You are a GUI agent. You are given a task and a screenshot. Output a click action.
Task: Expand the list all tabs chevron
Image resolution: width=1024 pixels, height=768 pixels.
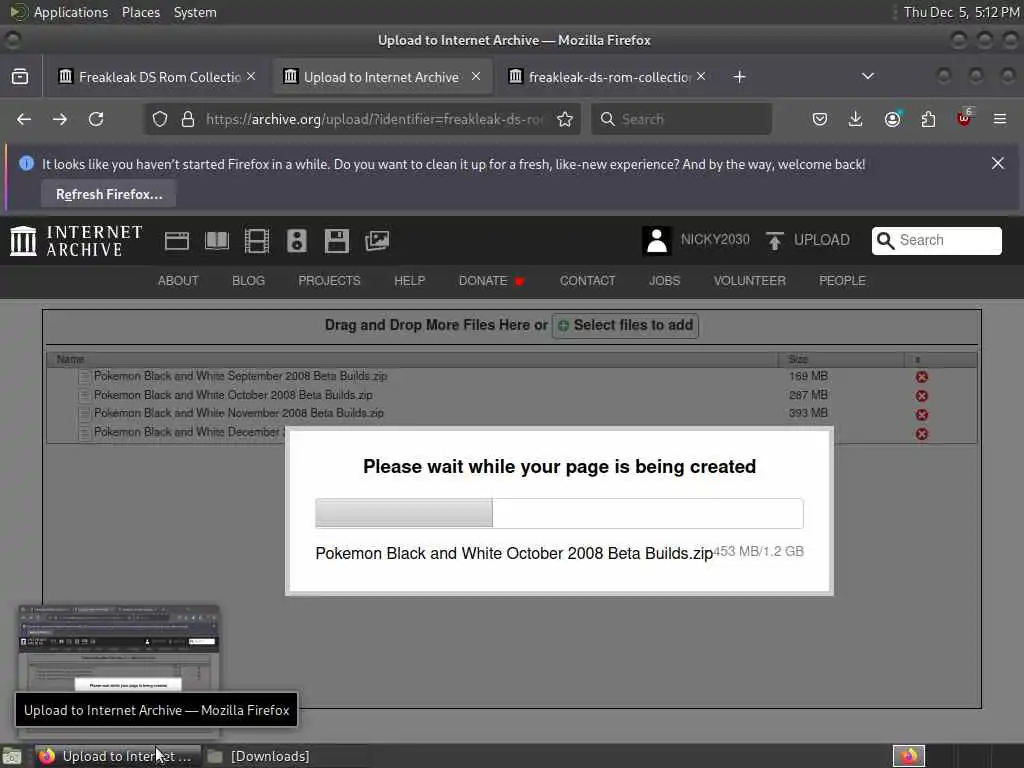pos(868,76)
